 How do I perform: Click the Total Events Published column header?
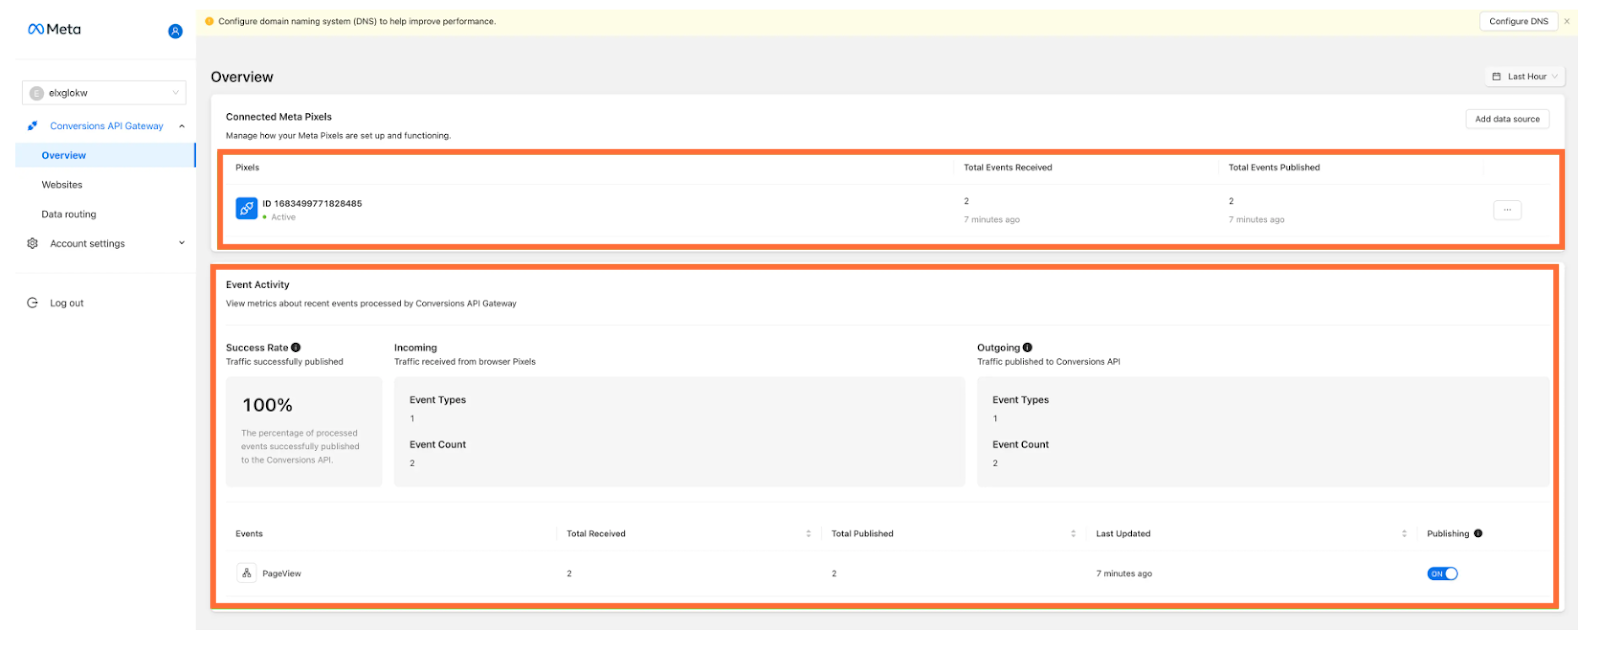point(1274,168)
